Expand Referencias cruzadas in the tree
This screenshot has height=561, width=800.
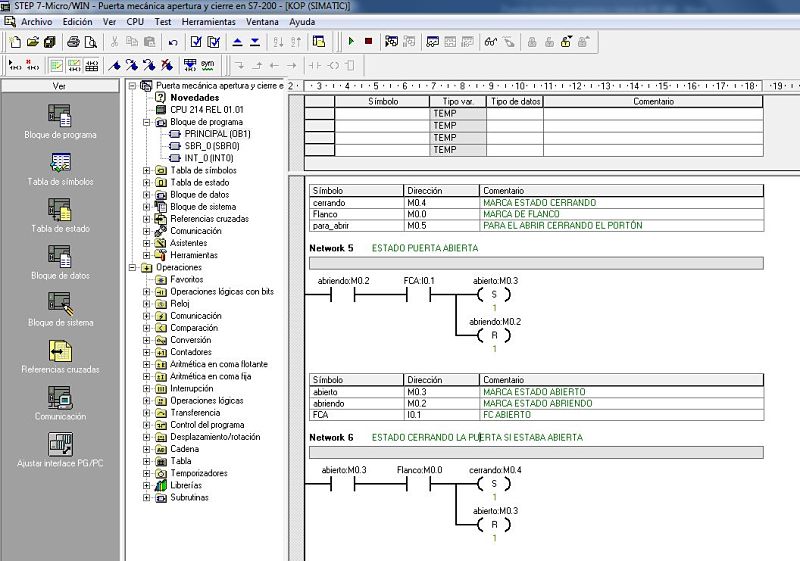[147, 219]
